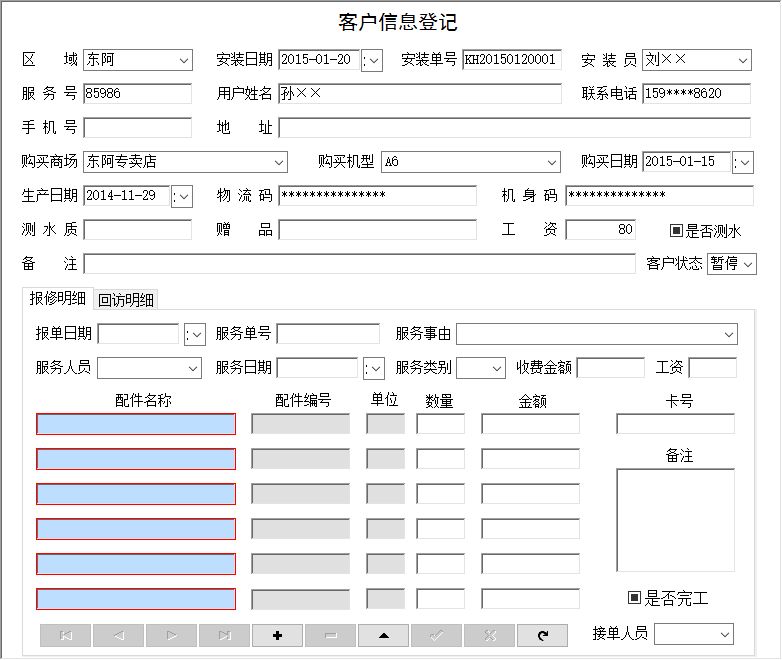Expand the 购买机型 dropdown showing A6
The width and height of the screenshot is (782, 660).
552,162
